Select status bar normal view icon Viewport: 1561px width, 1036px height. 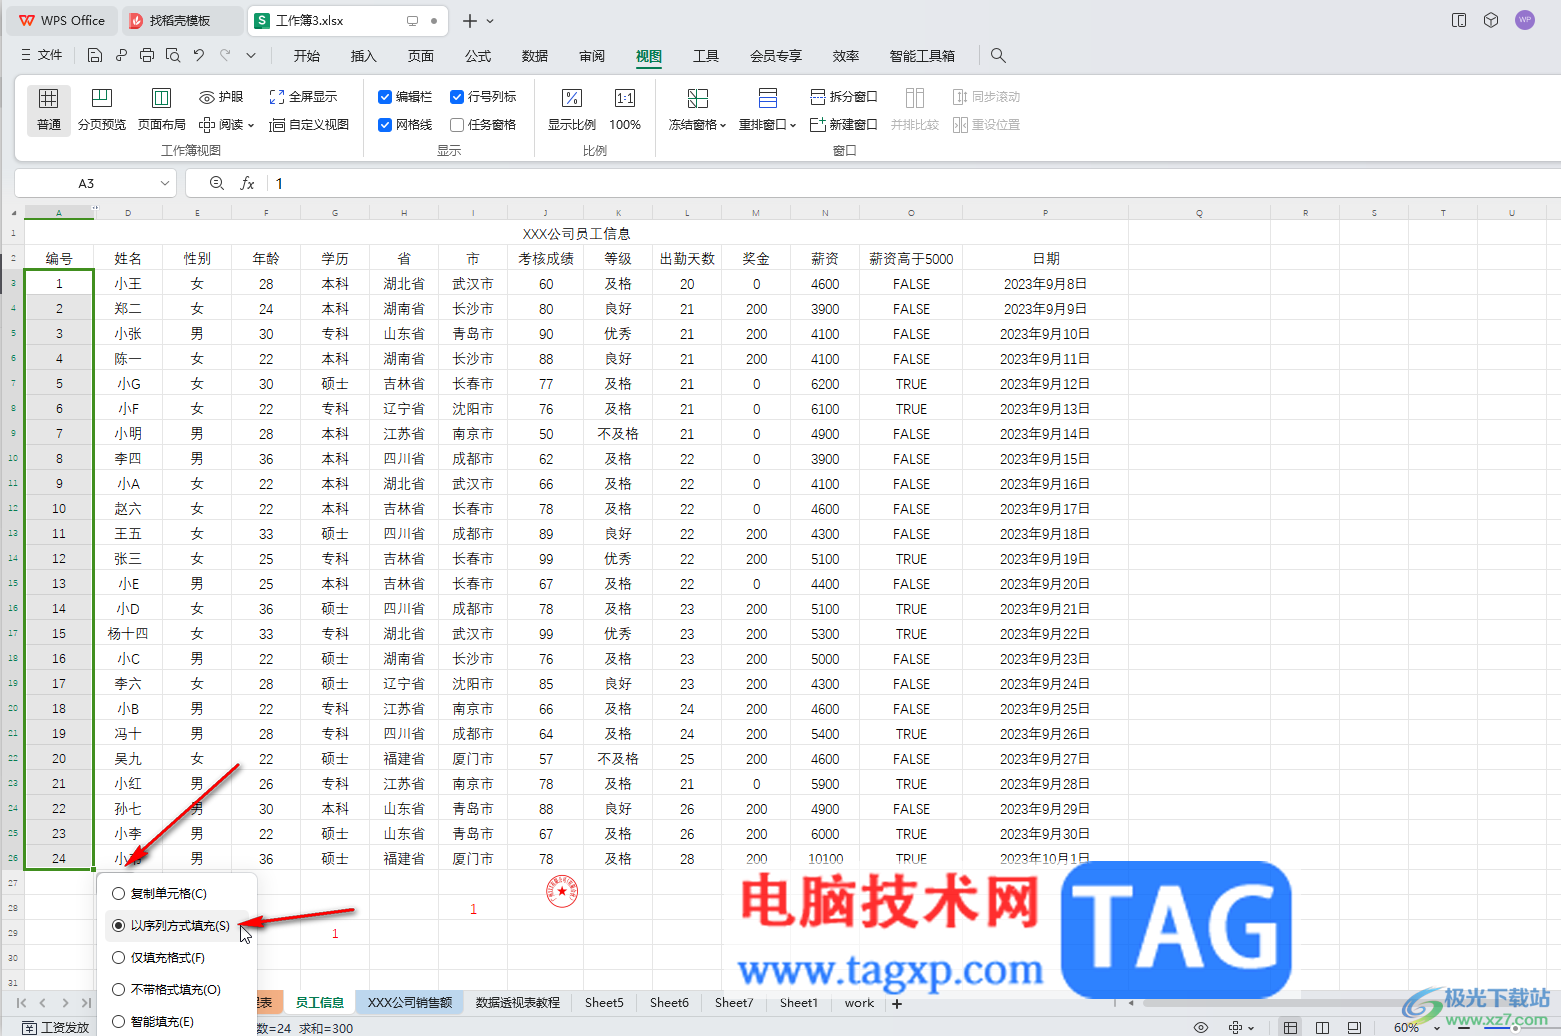1291,1027
